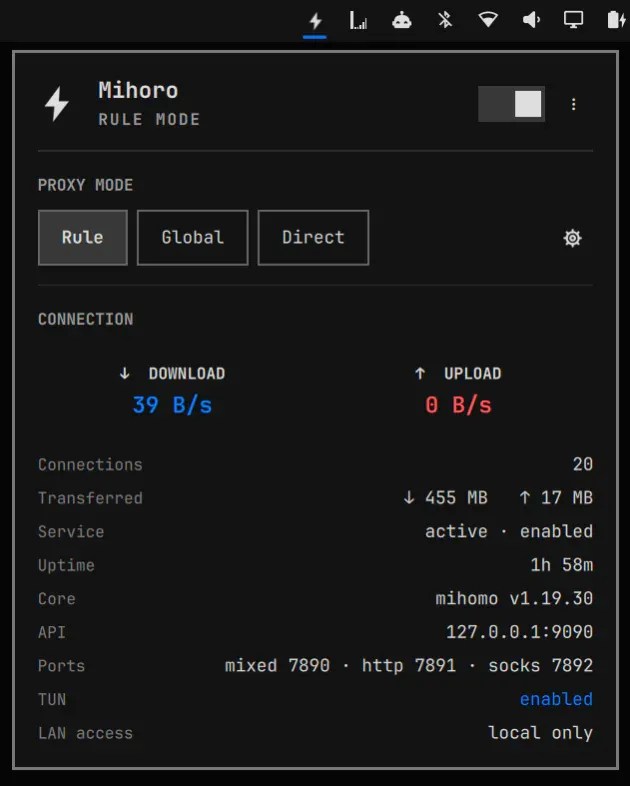Screen dimensions: 630x786
Task: Click the Core version mihomo v1.19.30
Action: click(x=514, y=599)
